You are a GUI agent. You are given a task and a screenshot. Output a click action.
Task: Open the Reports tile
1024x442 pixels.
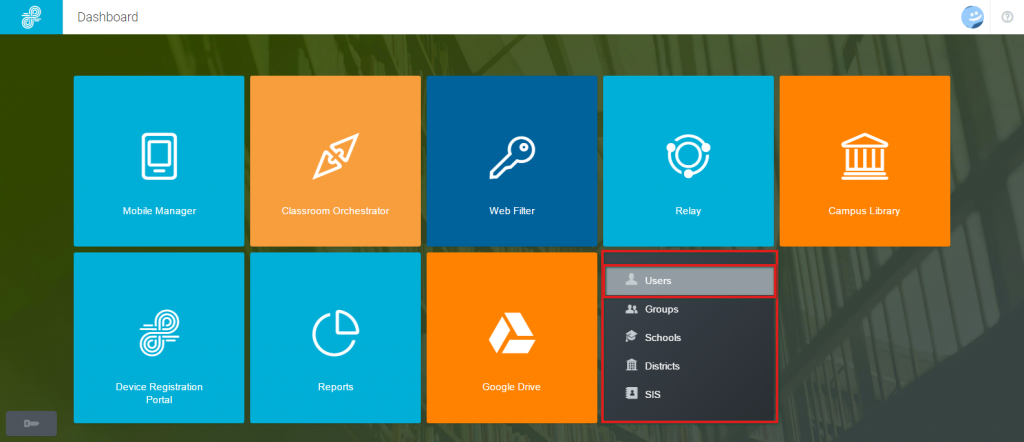click(x=335, y=338)
